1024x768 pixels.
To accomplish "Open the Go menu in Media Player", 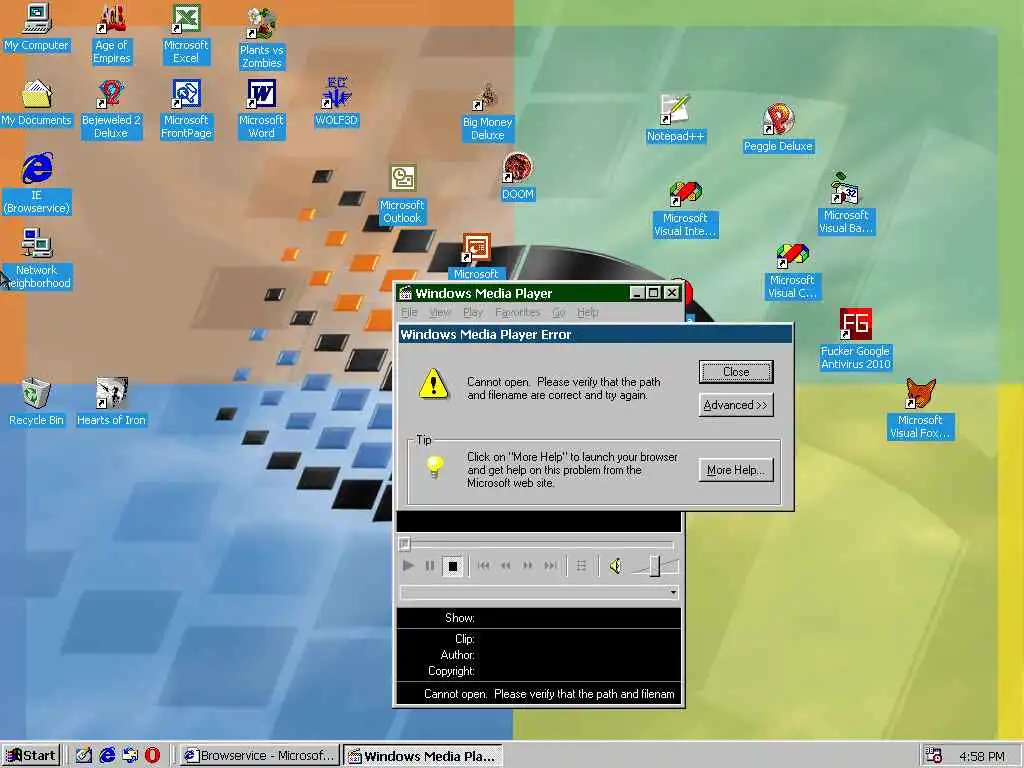I will click(558, 312).
